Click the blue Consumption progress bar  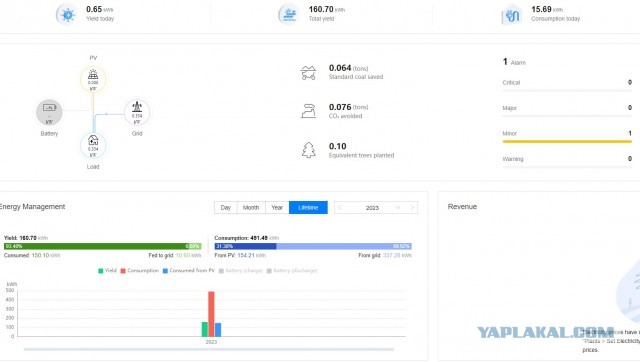tap(313, 246)
